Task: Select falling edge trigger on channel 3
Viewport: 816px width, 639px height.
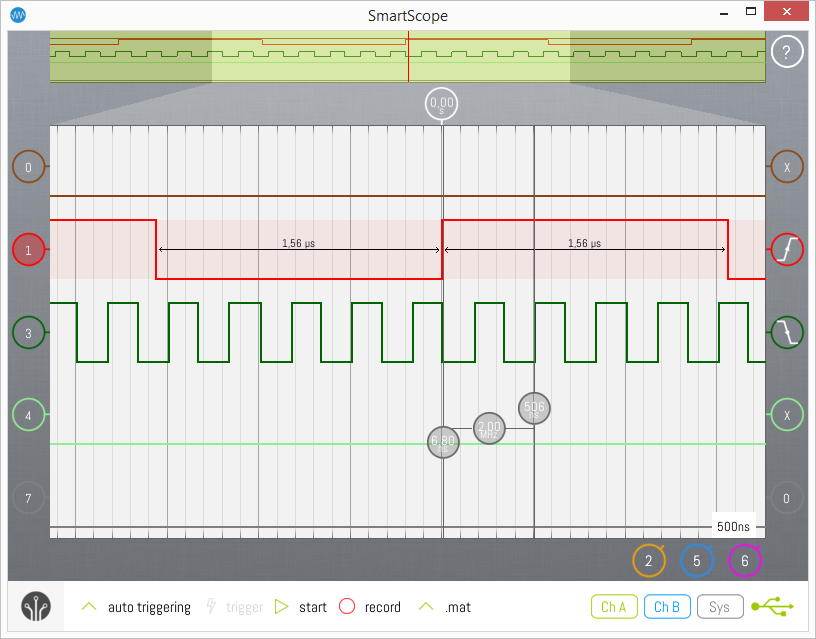Action: (x=787, y=332)
